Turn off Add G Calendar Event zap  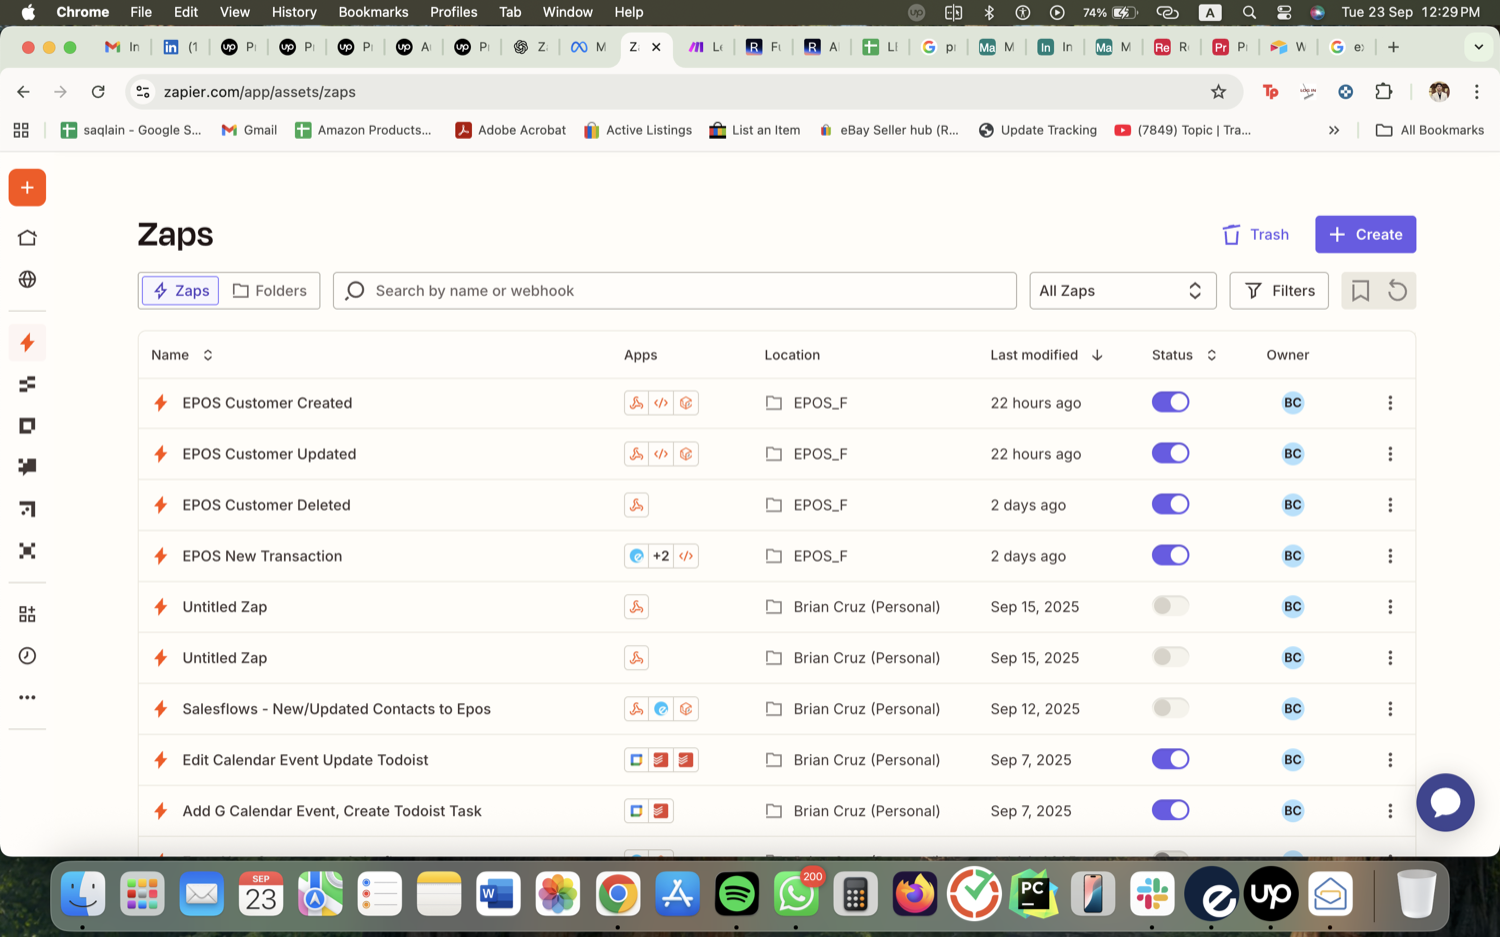coord(1170,810)
